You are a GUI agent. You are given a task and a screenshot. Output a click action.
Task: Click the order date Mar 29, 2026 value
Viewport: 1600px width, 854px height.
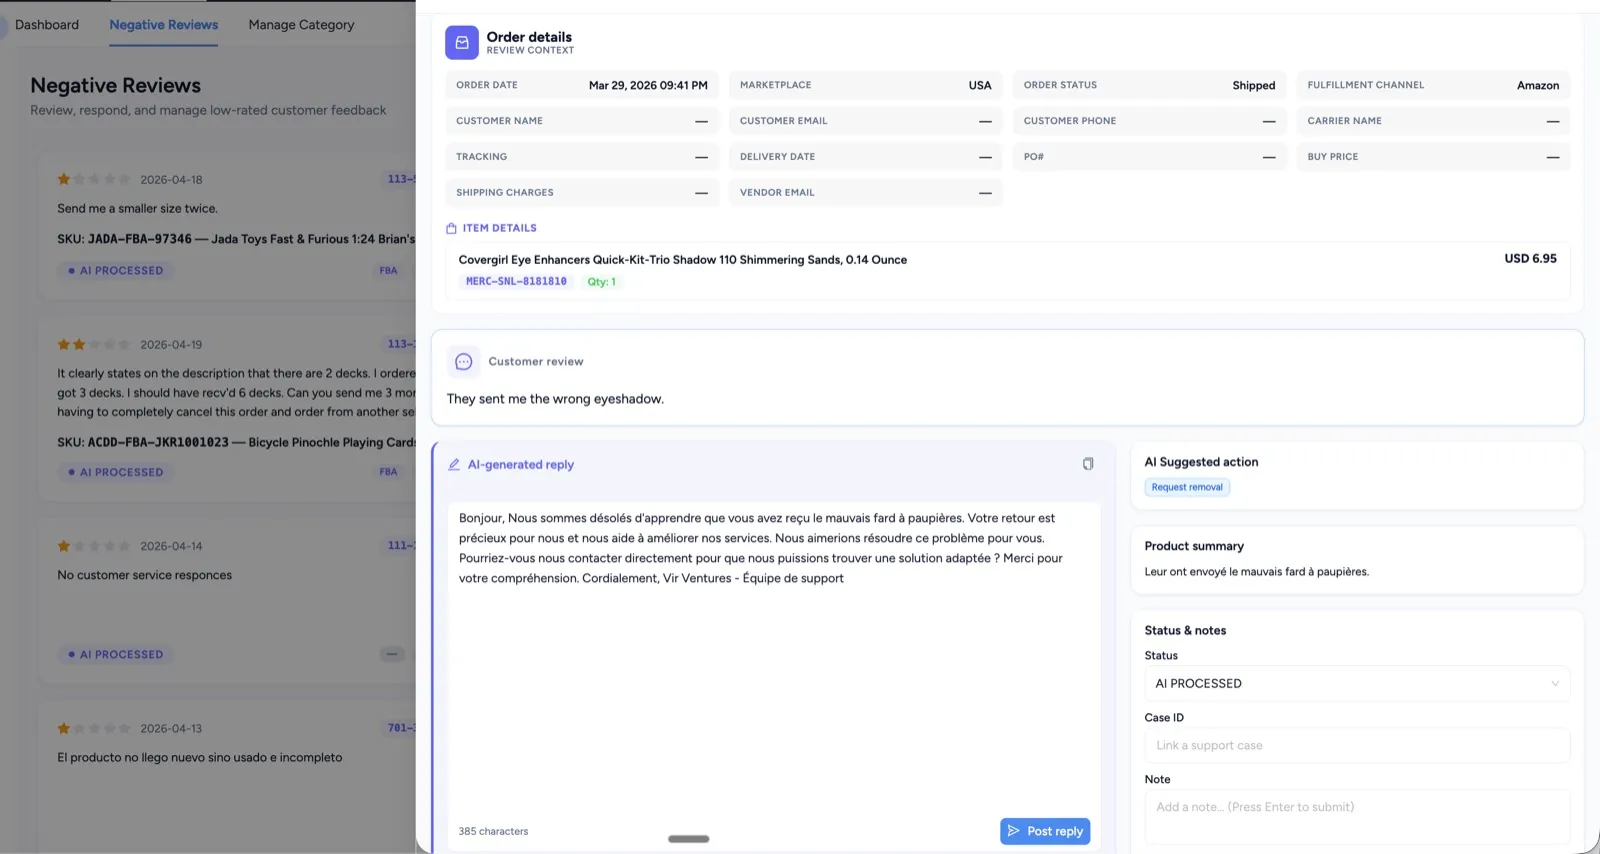click(x=648, y=85)
